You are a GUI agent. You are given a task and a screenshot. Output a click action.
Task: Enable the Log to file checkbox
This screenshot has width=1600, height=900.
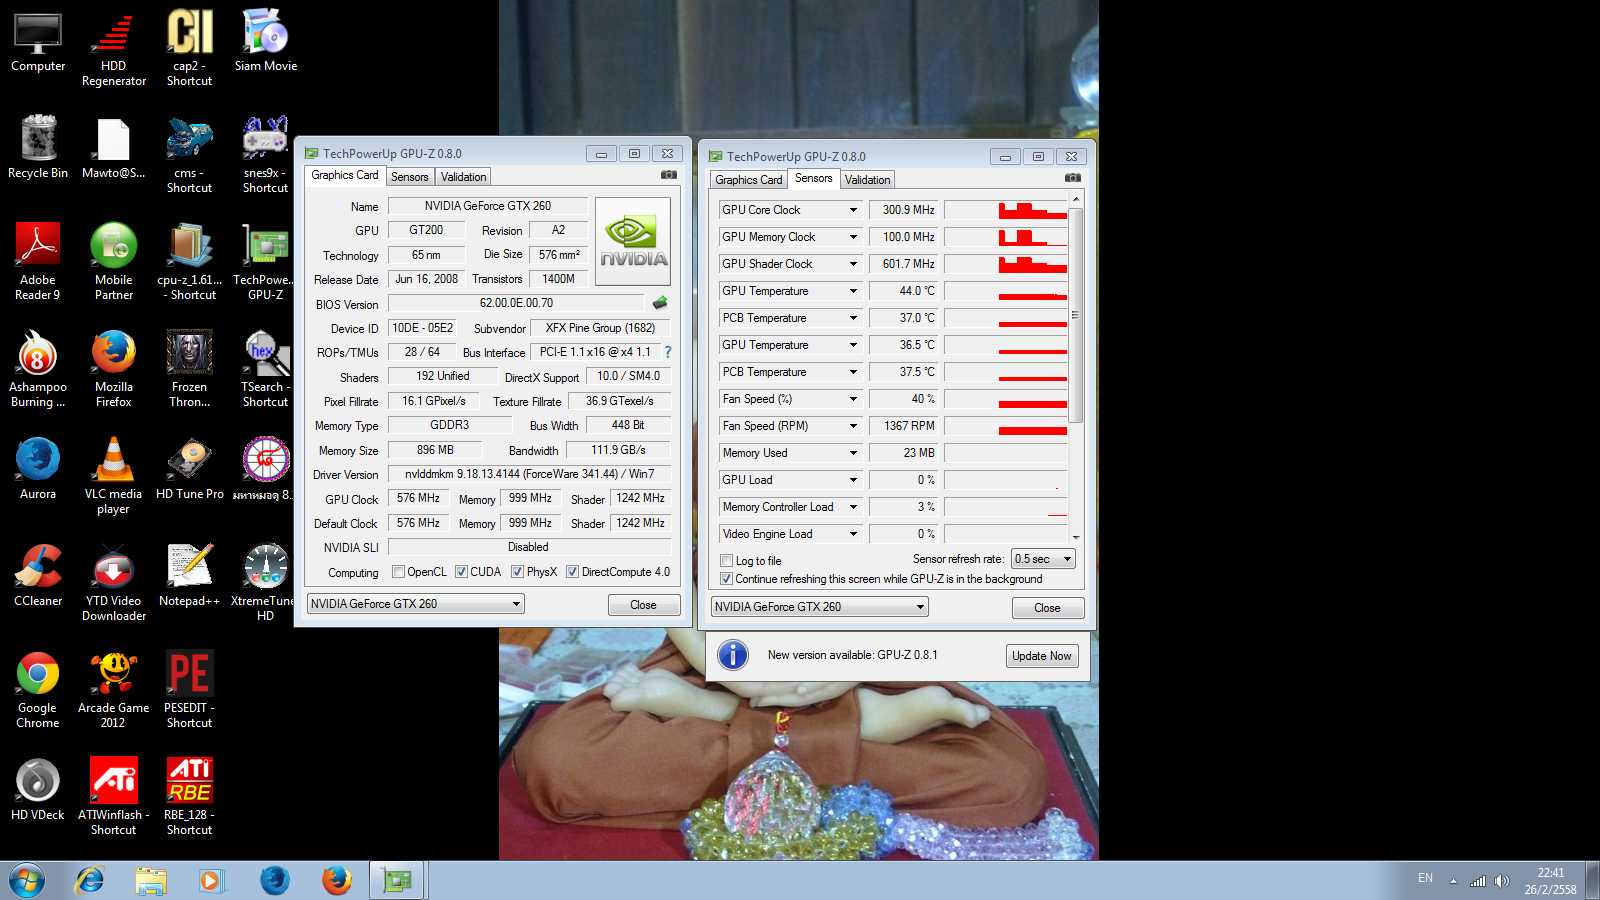(727, 561)
